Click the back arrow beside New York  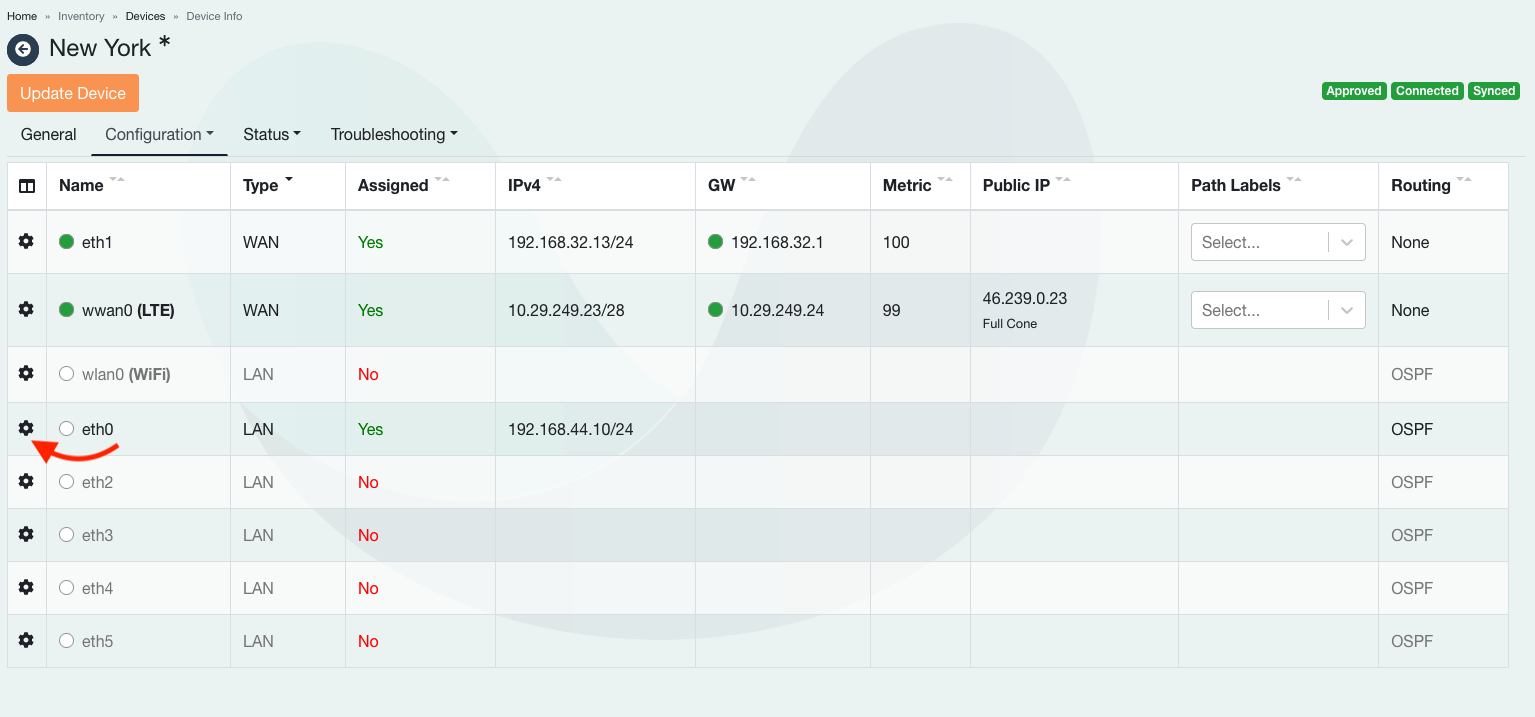click(23, 49)
